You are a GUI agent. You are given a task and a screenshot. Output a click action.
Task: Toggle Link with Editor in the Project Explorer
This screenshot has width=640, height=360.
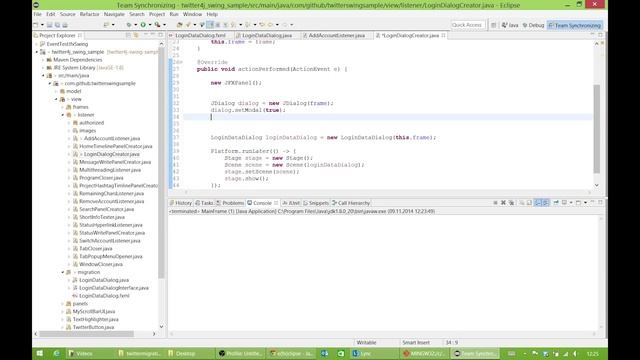tap(136, 36)
